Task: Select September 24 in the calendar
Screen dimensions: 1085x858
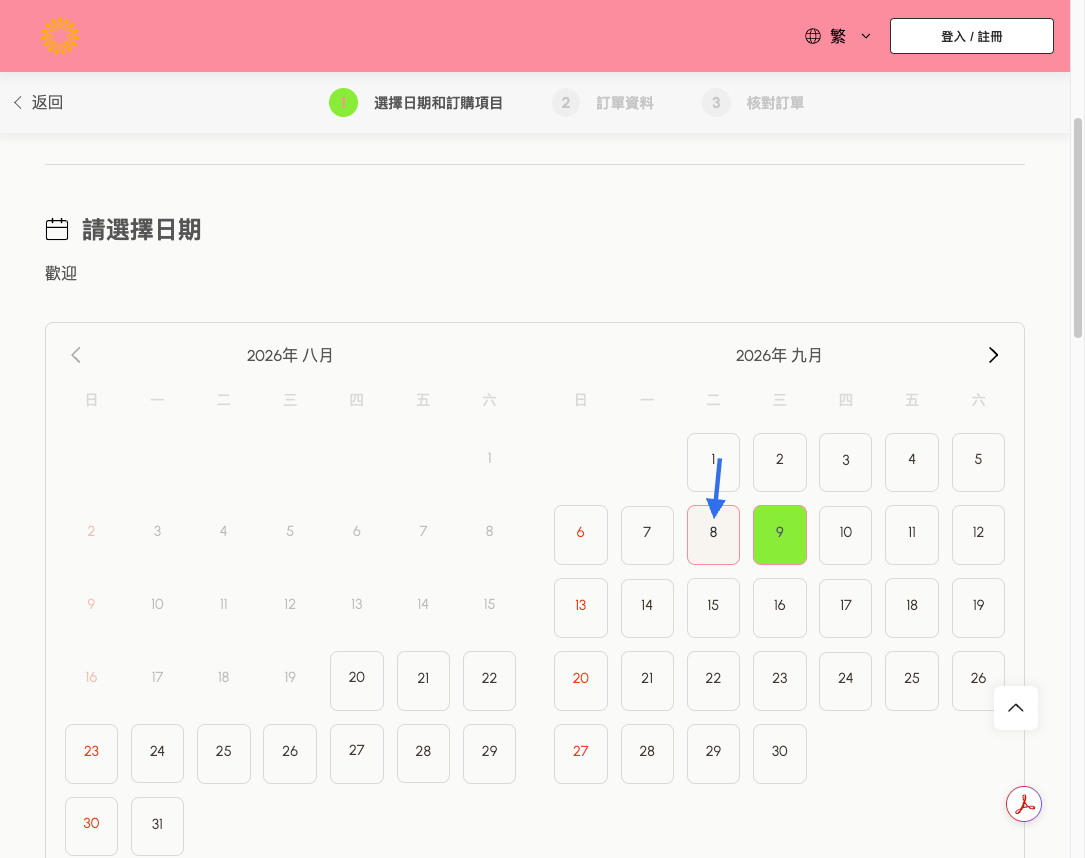Action: click(846, 680)
